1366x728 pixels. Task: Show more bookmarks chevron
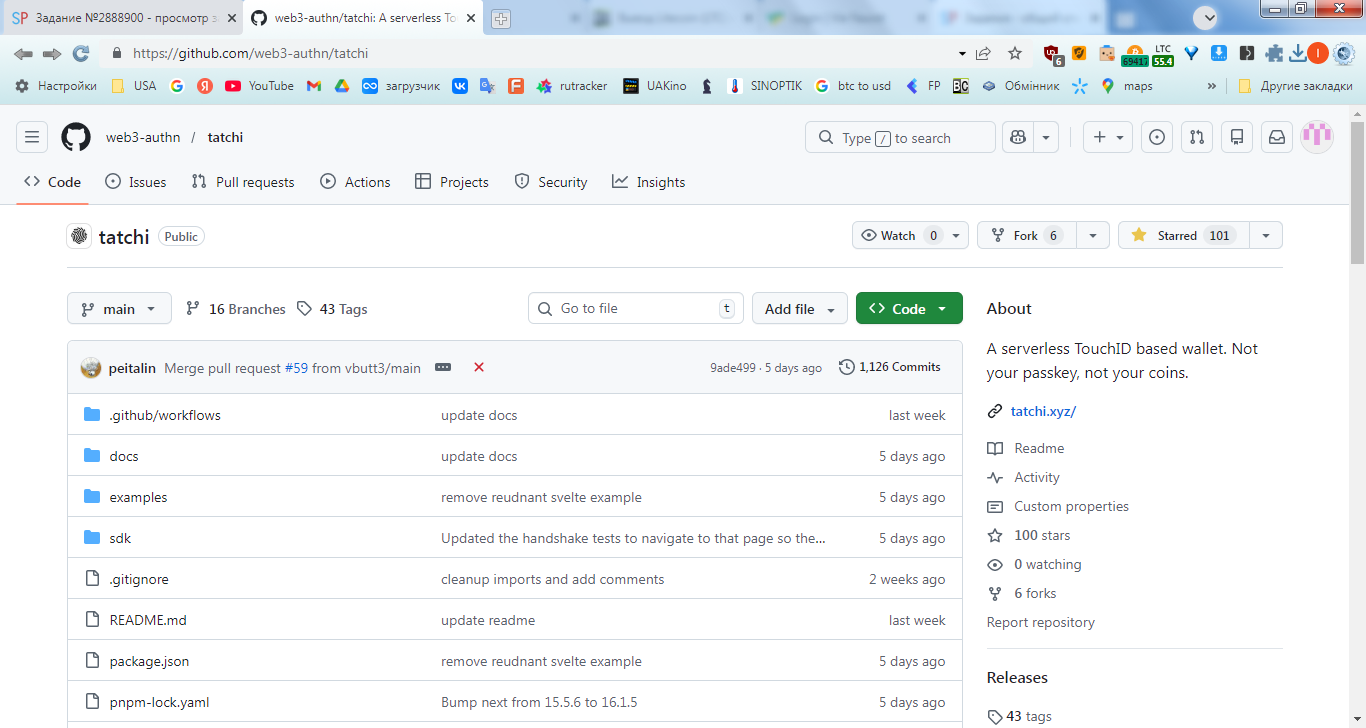pyautogui.click(x=1212, y=86)
